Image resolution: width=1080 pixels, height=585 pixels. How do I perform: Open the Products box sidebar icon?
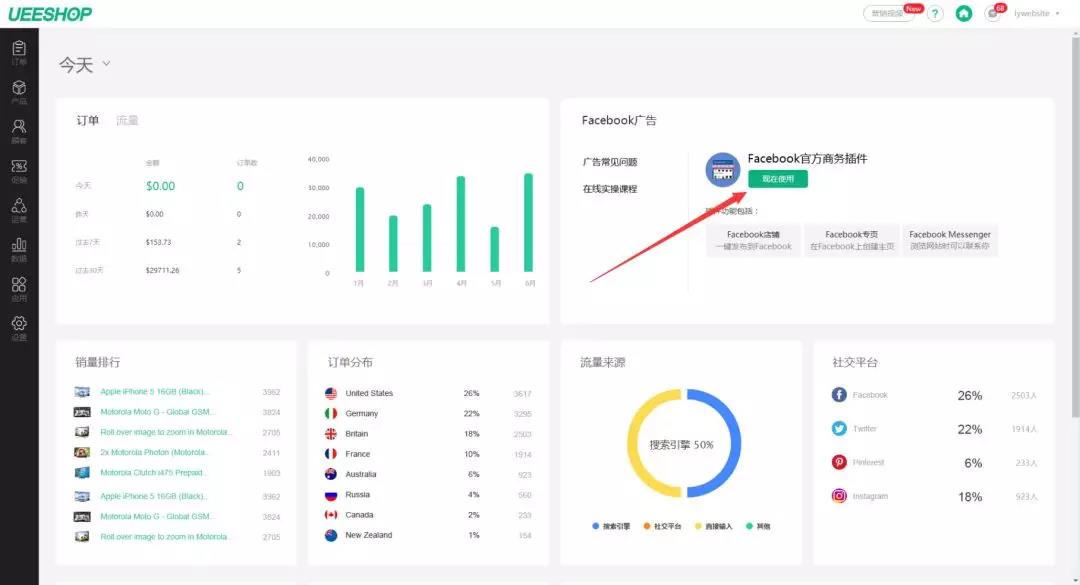[19, 92]
